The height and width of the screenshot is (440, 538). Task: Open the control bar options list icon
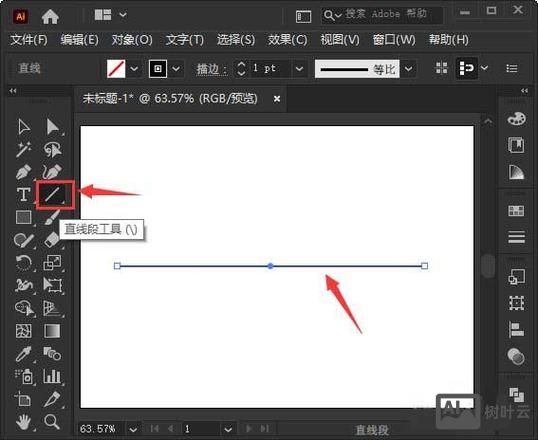[x=512, y=68]
